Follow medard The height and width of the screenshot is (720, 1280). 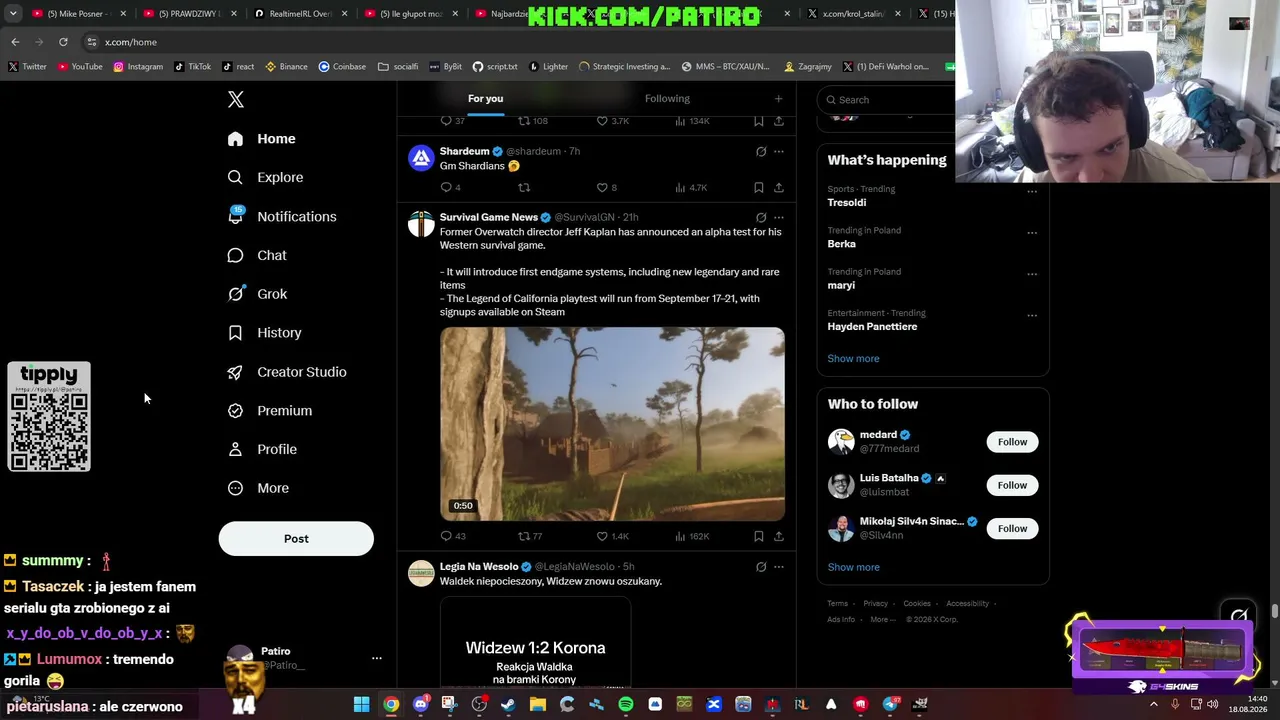(1012, 442)
